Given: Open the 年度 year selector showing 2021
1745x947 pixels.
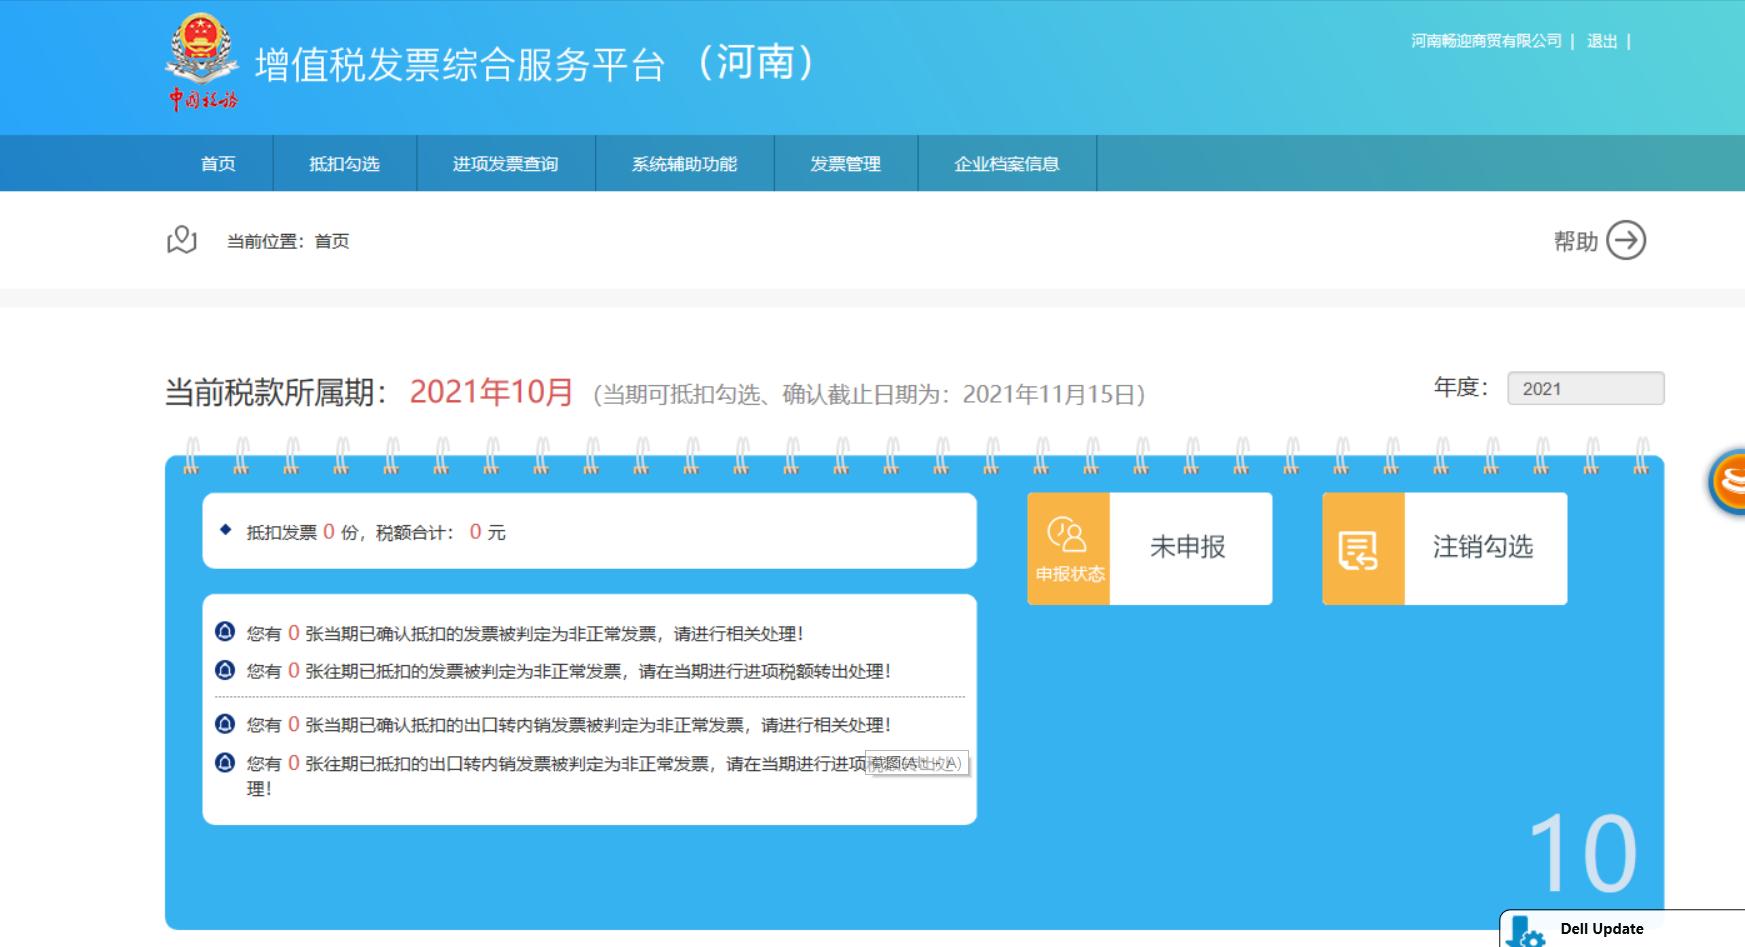Looking at the screenshot, I should tap(1585, 389).
